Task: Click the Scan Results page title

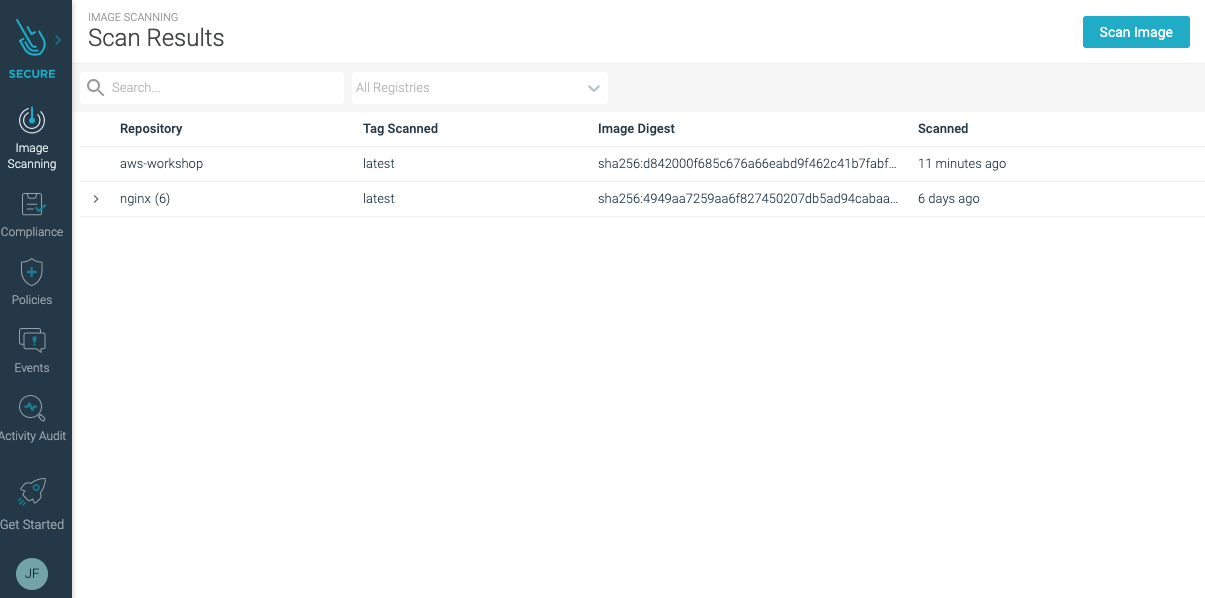Action: click(156, 38)
